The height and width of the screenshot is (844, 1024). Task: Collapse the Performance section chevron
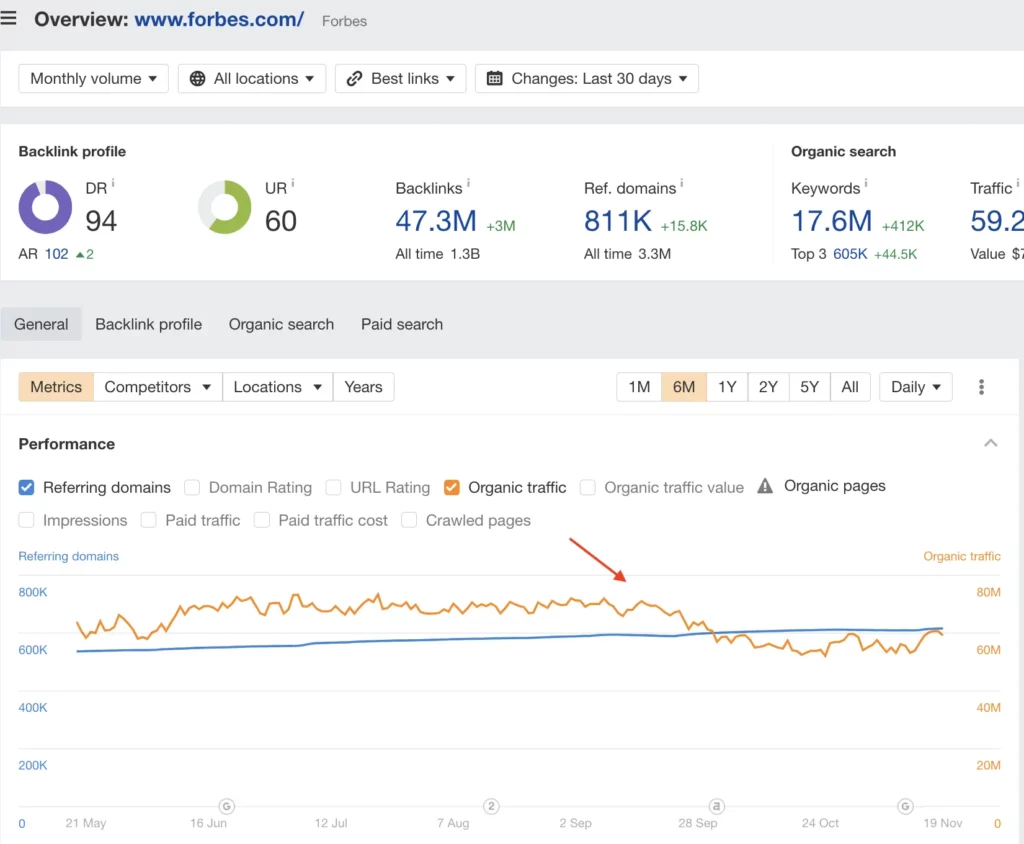990,443
